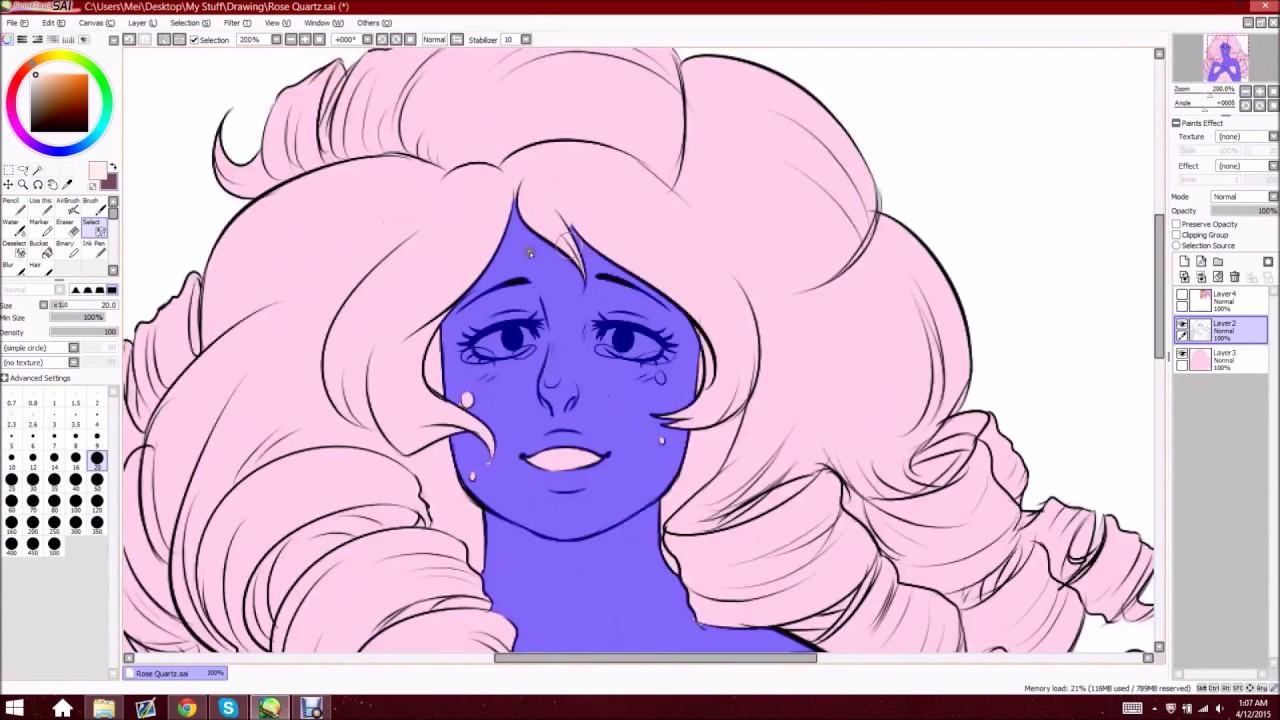1280x720 pixels.
Task: Toggle the Selection checkbox in toolbar
Action: [x=194, y=40]
